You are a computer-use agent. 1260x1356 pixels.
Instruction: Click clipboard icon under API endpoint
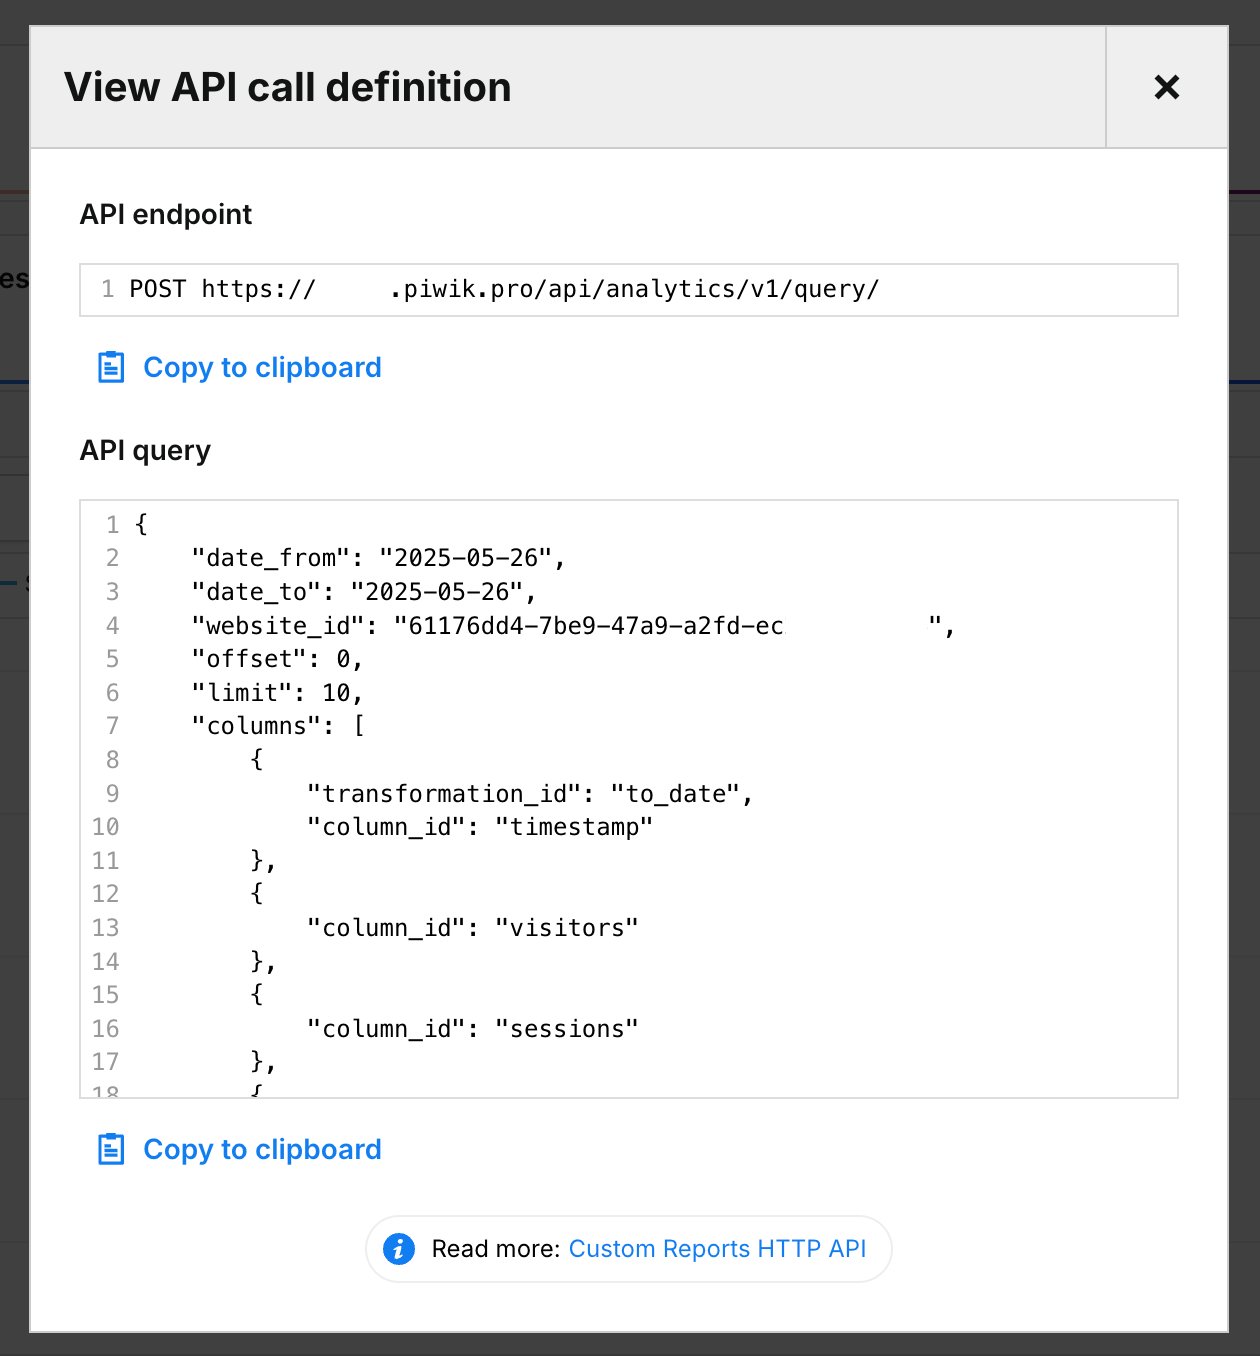point(111,367)
